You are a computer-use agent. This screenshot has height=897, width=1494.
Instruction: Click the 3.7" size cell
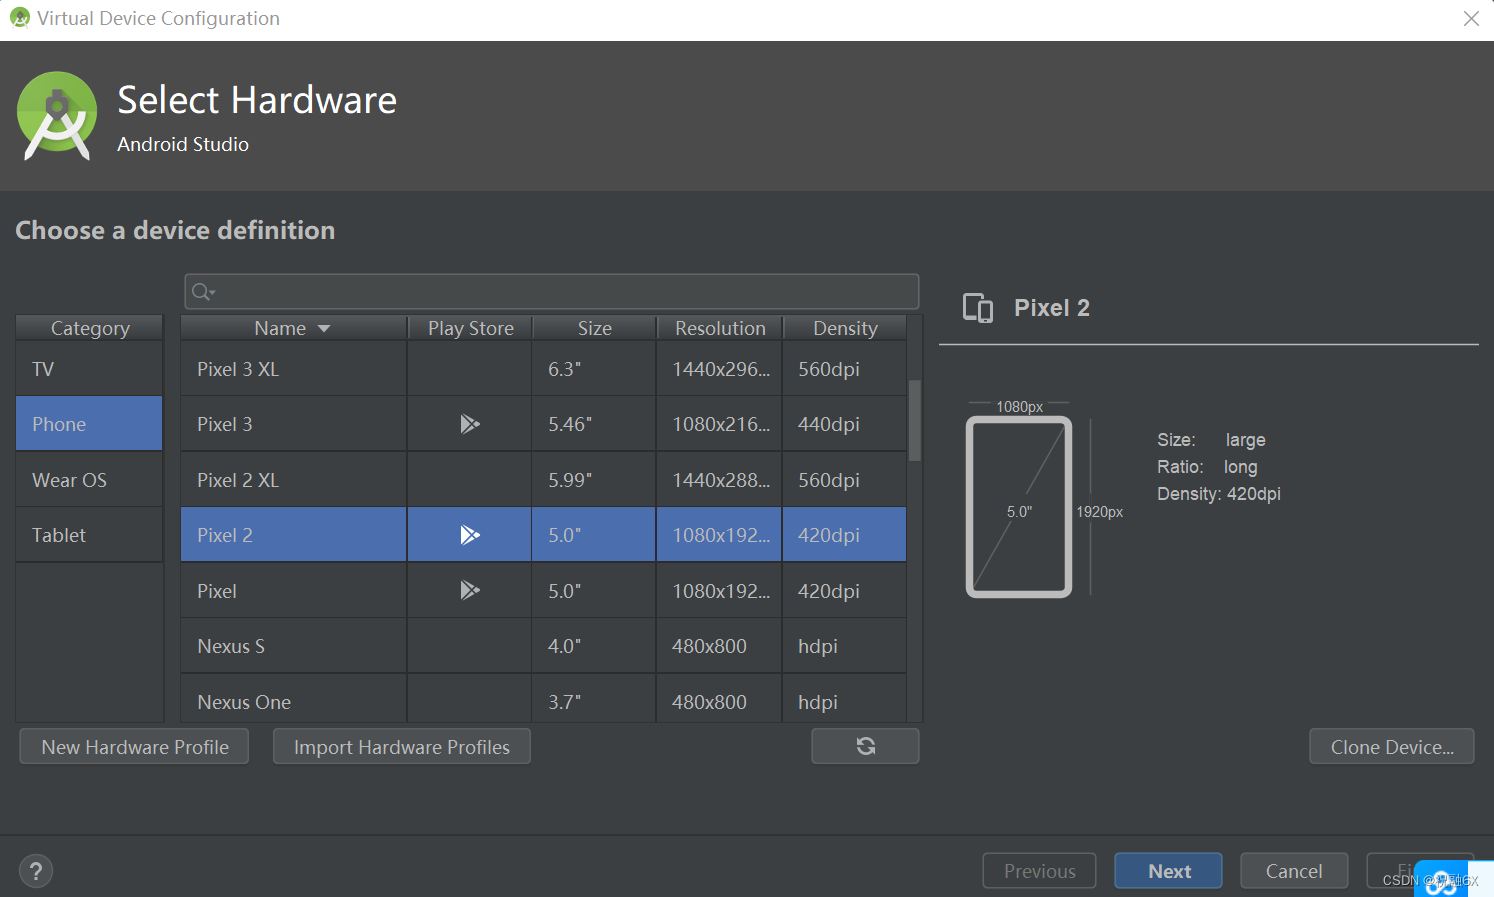coord(594,699)
